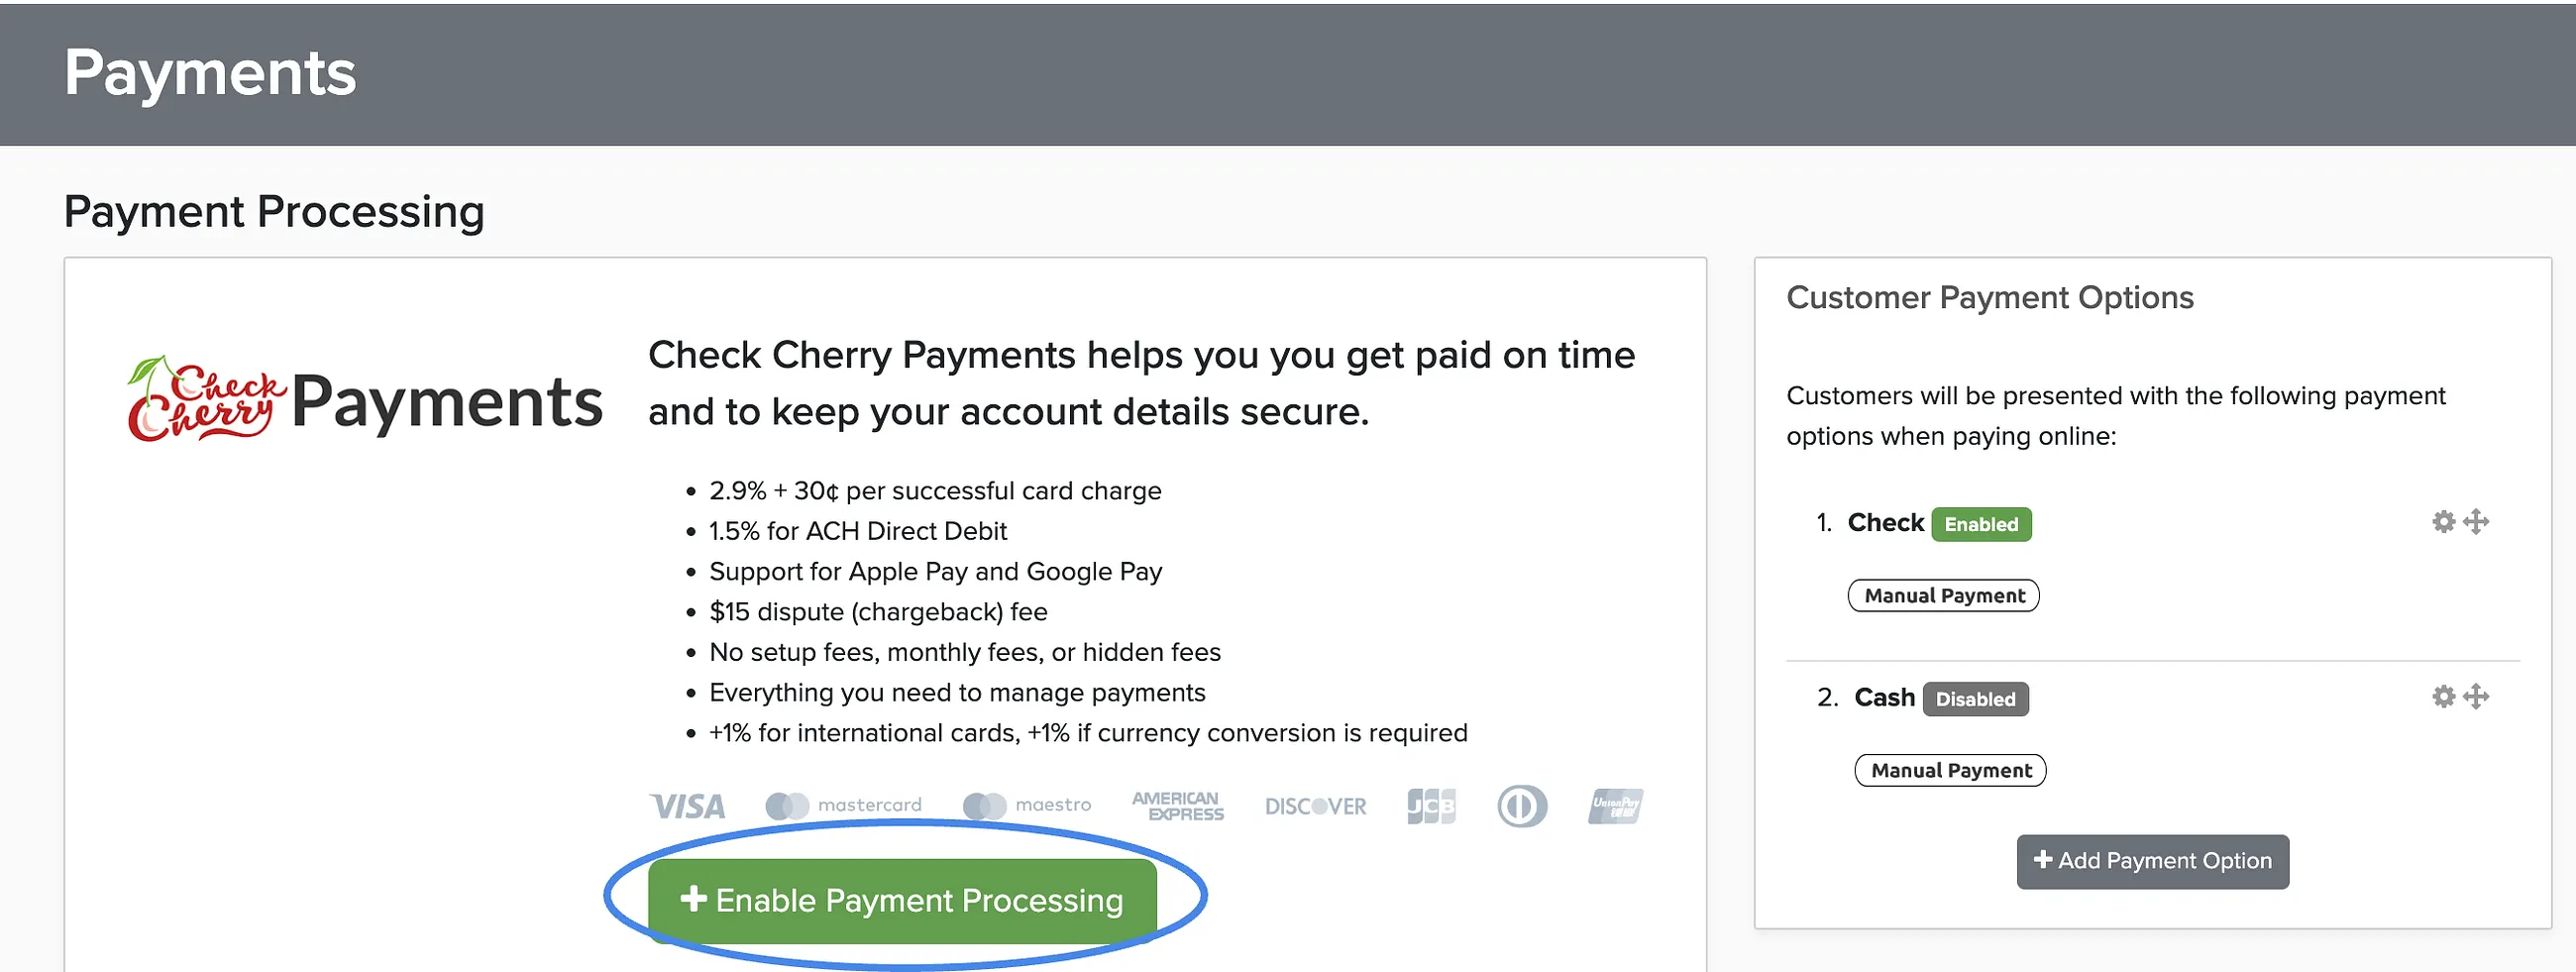
Task: Click the American Express logo
Action: 1178,806
